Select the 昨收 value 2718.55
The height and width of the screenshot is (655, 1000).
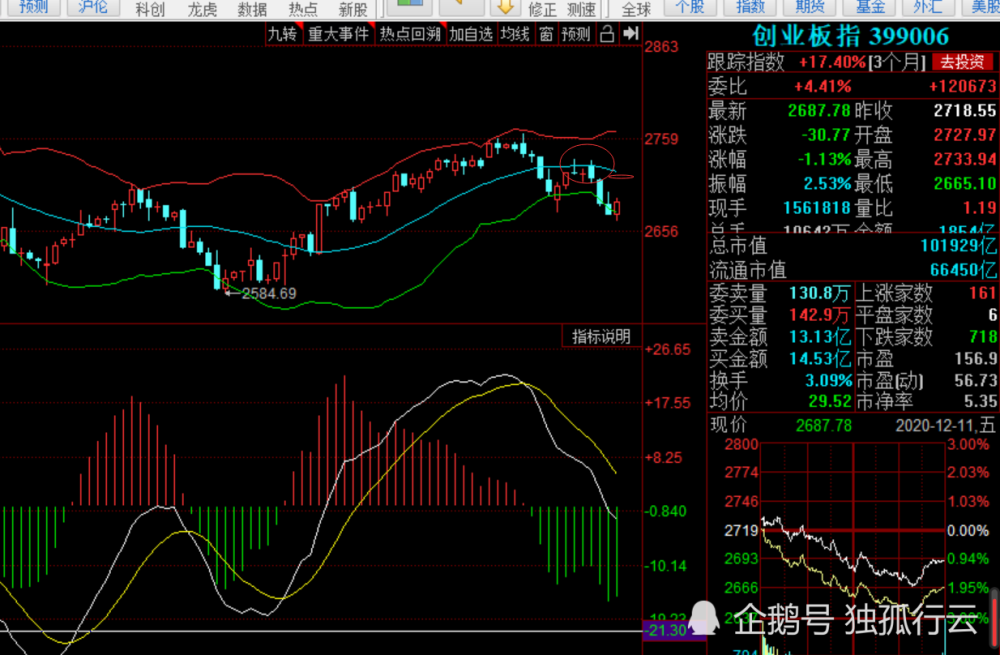click(x=964, y=110)
